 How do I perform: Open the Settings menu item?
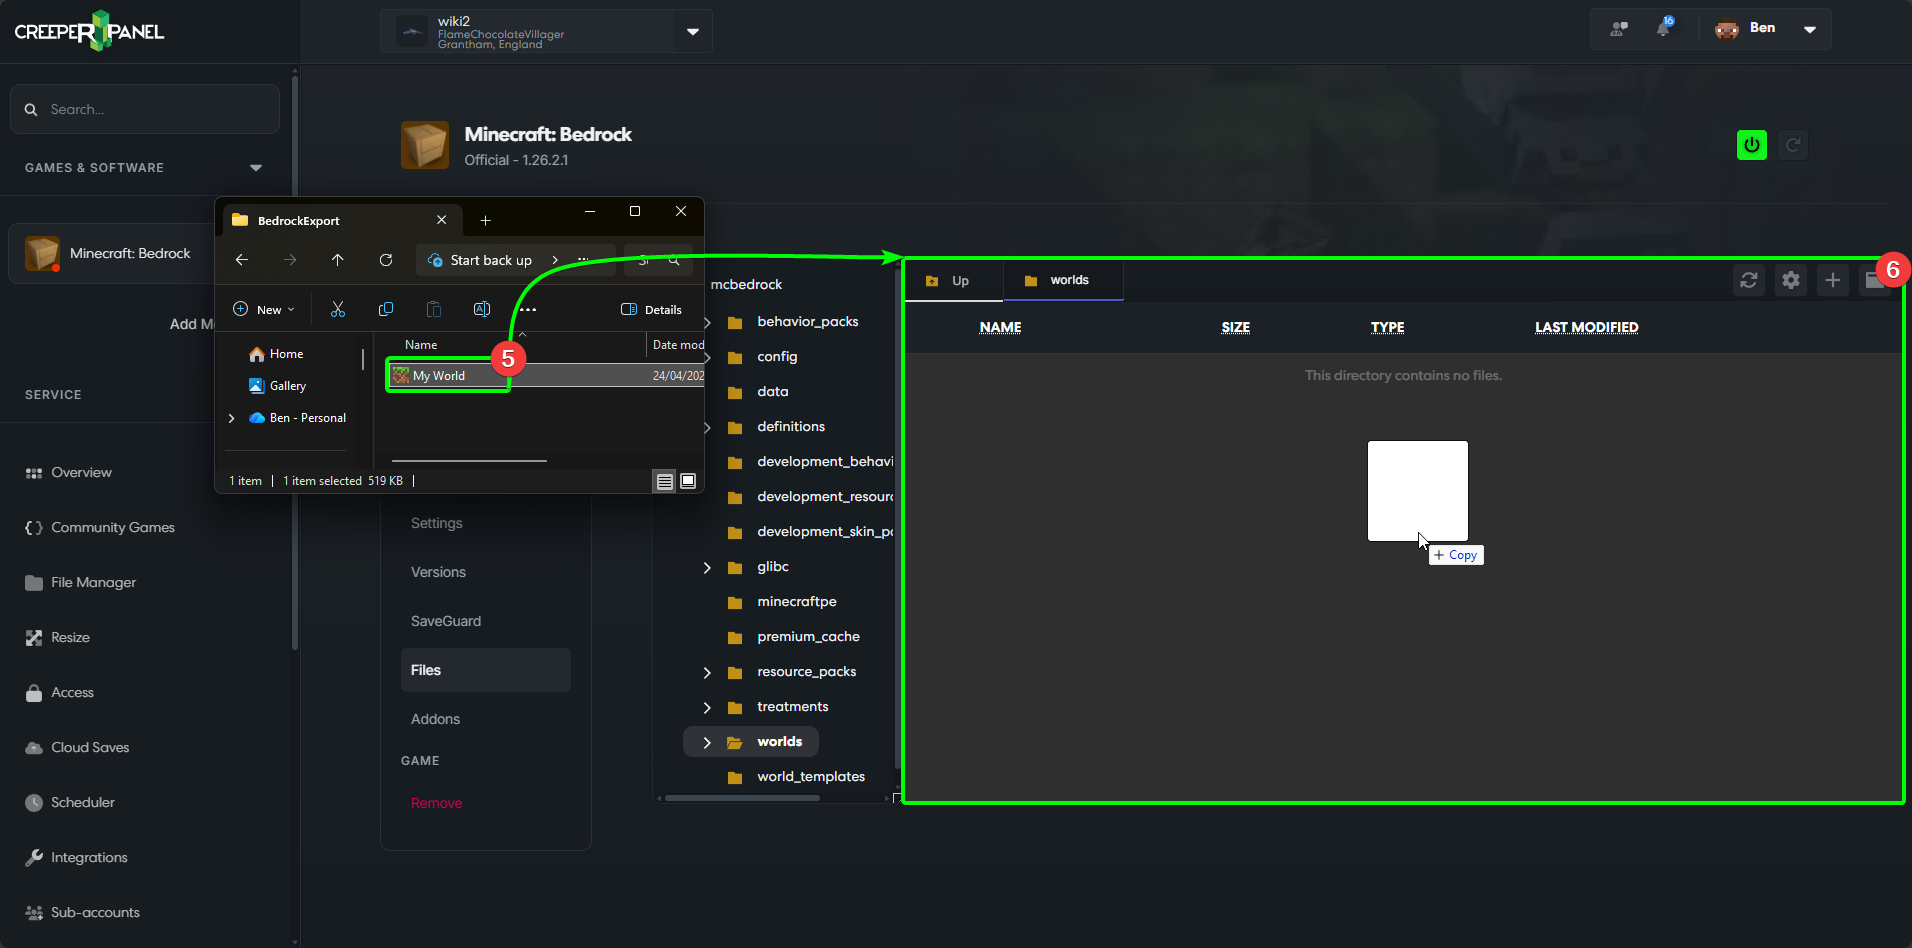click(x=437, y=523)
